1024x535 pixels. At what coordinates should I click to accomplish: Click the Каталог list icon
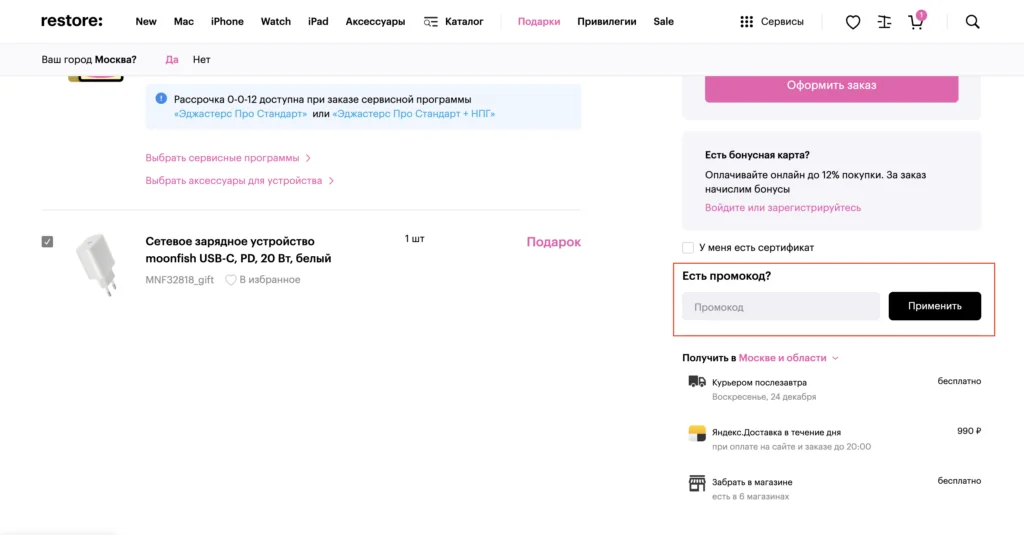point(430,22)
